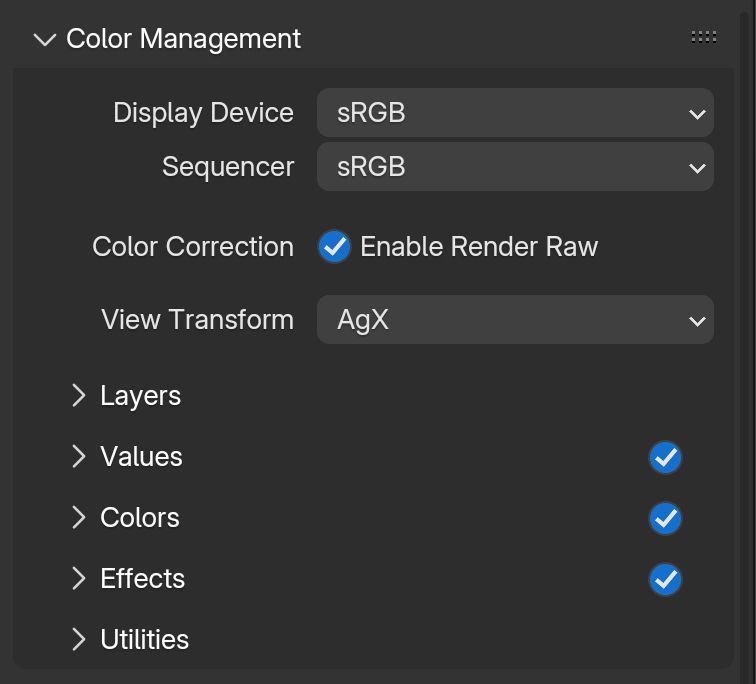Click the Layers subpanel label
The height and width of the screenshot is (684, 756).
point(141,396)
